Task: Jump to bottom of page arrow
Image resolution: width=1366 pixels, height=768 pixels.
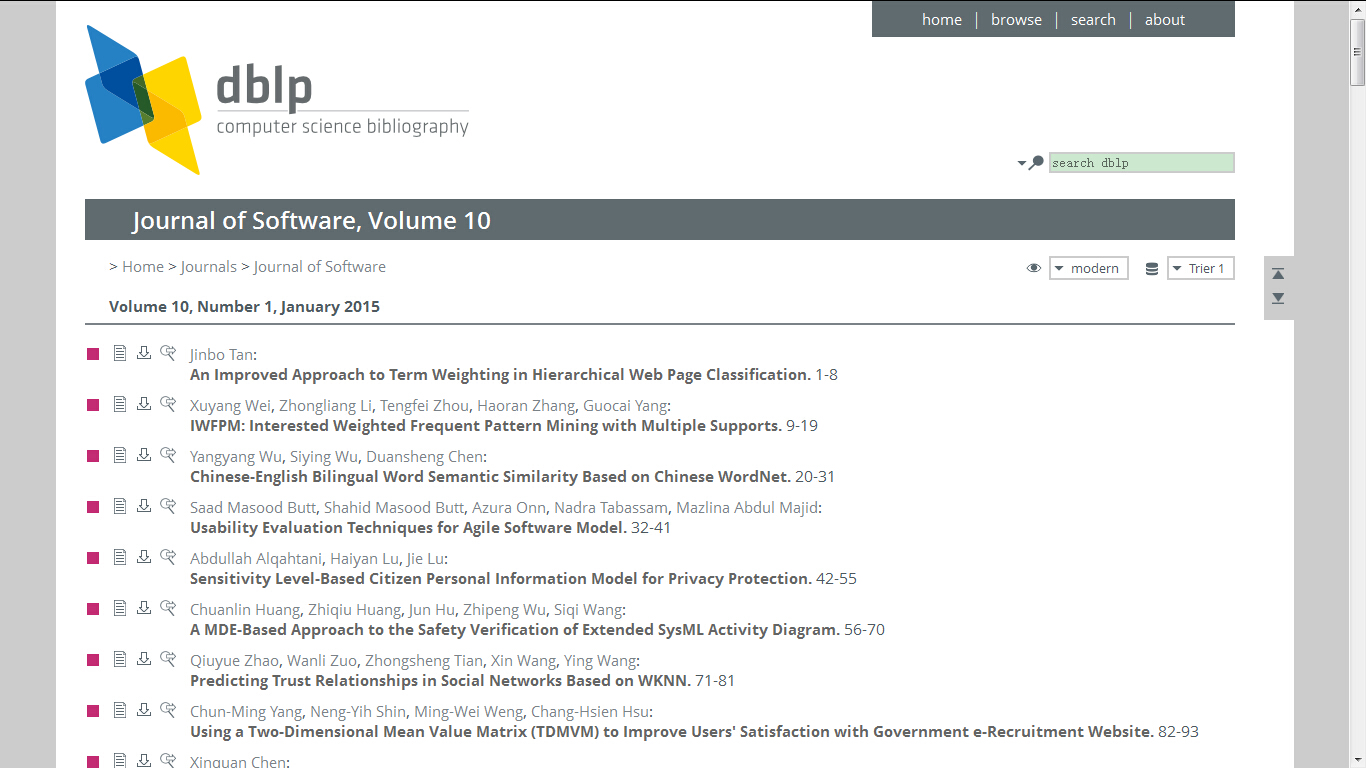Action: point(1278,298)
